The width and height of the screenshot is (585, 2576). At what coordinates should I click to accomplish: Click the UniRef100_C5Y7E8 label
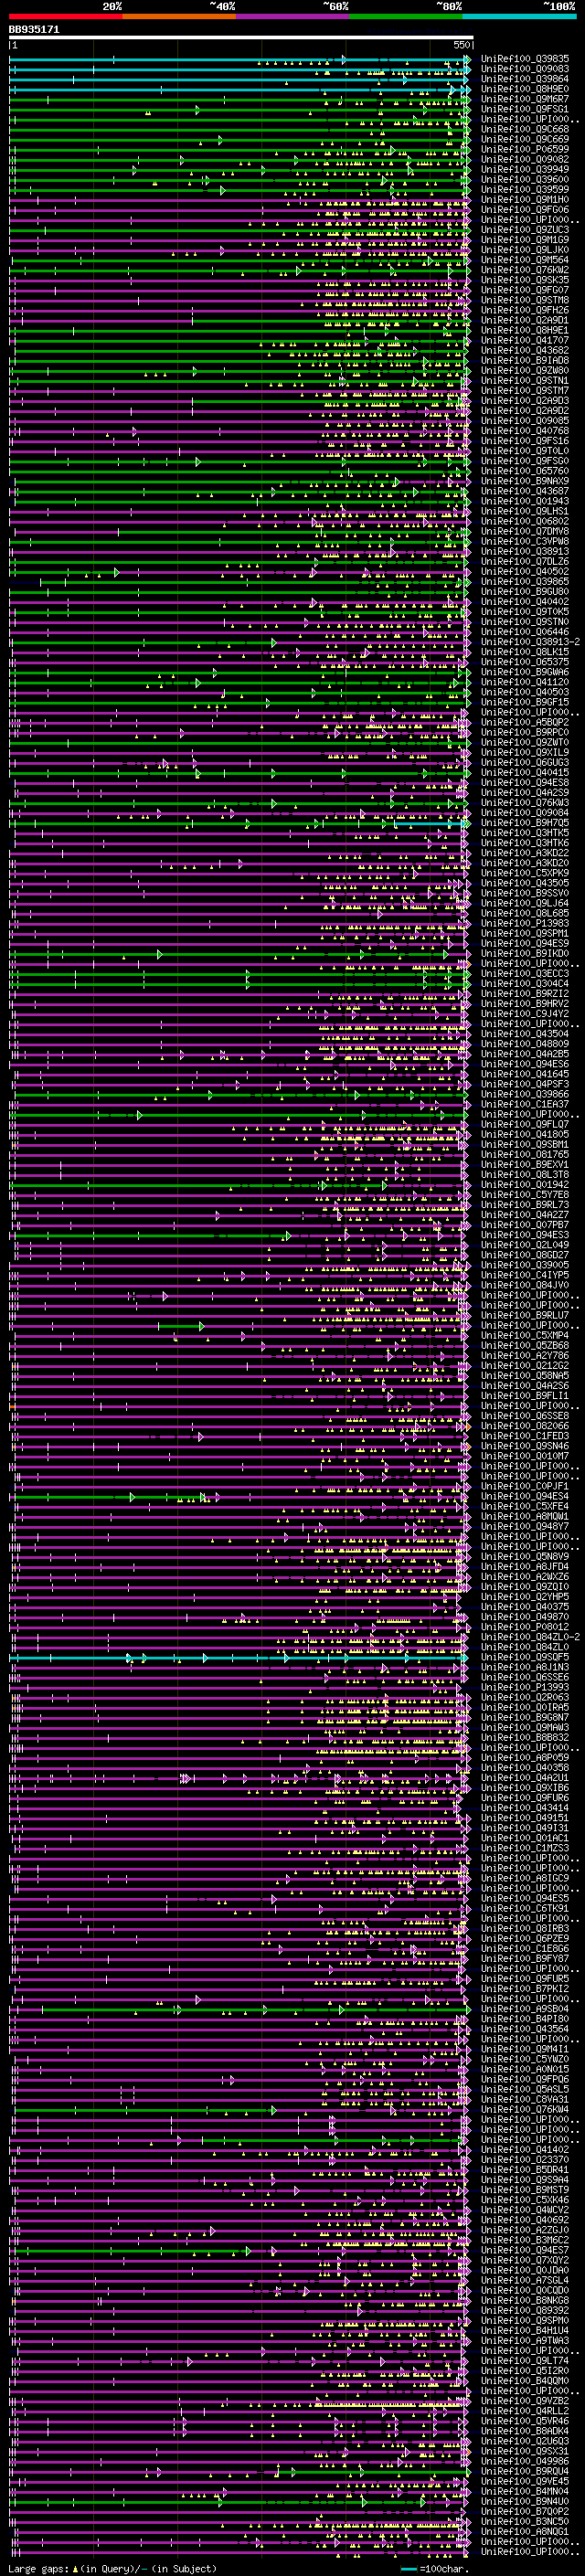click(x=525, y=1195)
